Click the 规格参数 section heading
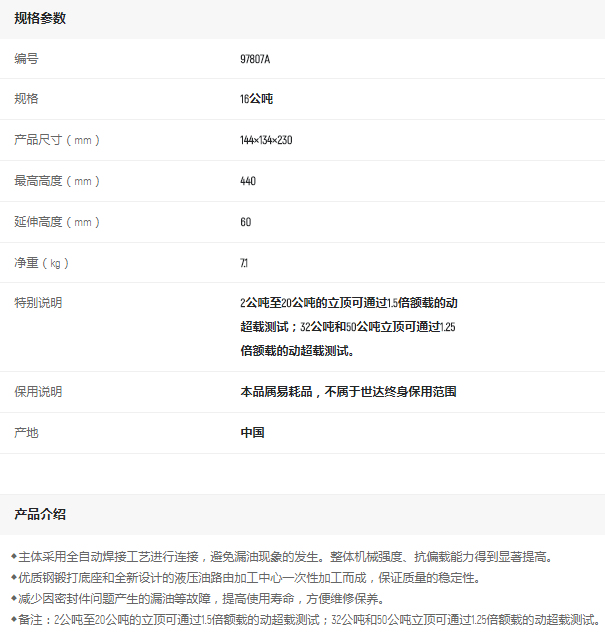 40,19
